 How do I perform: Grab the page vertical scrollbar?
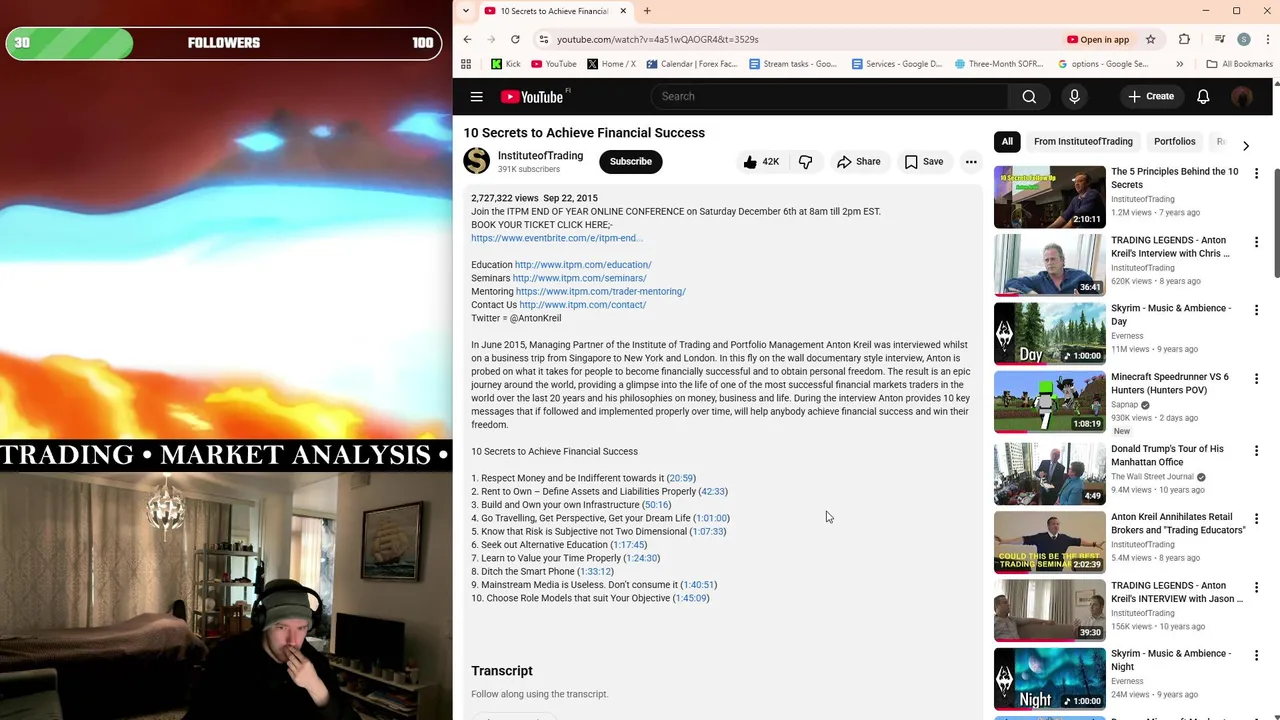point(1276,222)
